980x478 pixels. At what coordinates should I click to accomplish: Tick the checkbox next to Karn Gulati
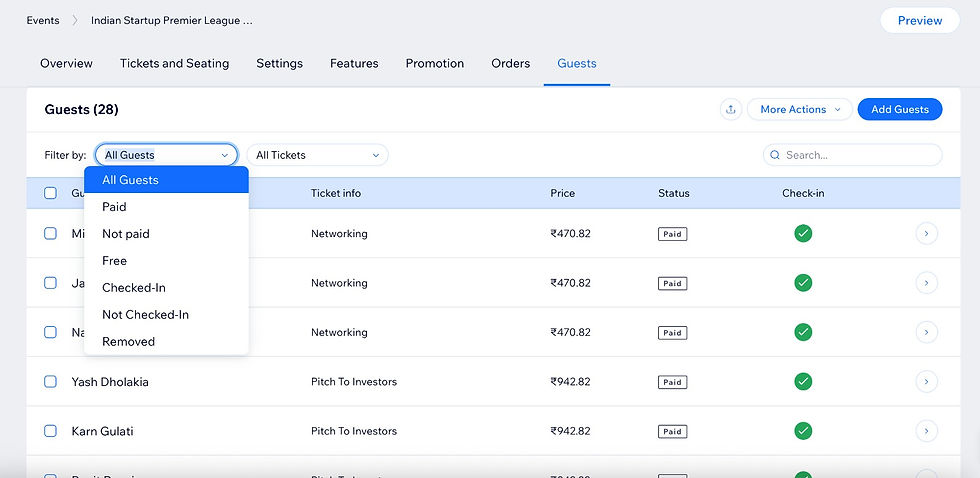coord(50,431)
